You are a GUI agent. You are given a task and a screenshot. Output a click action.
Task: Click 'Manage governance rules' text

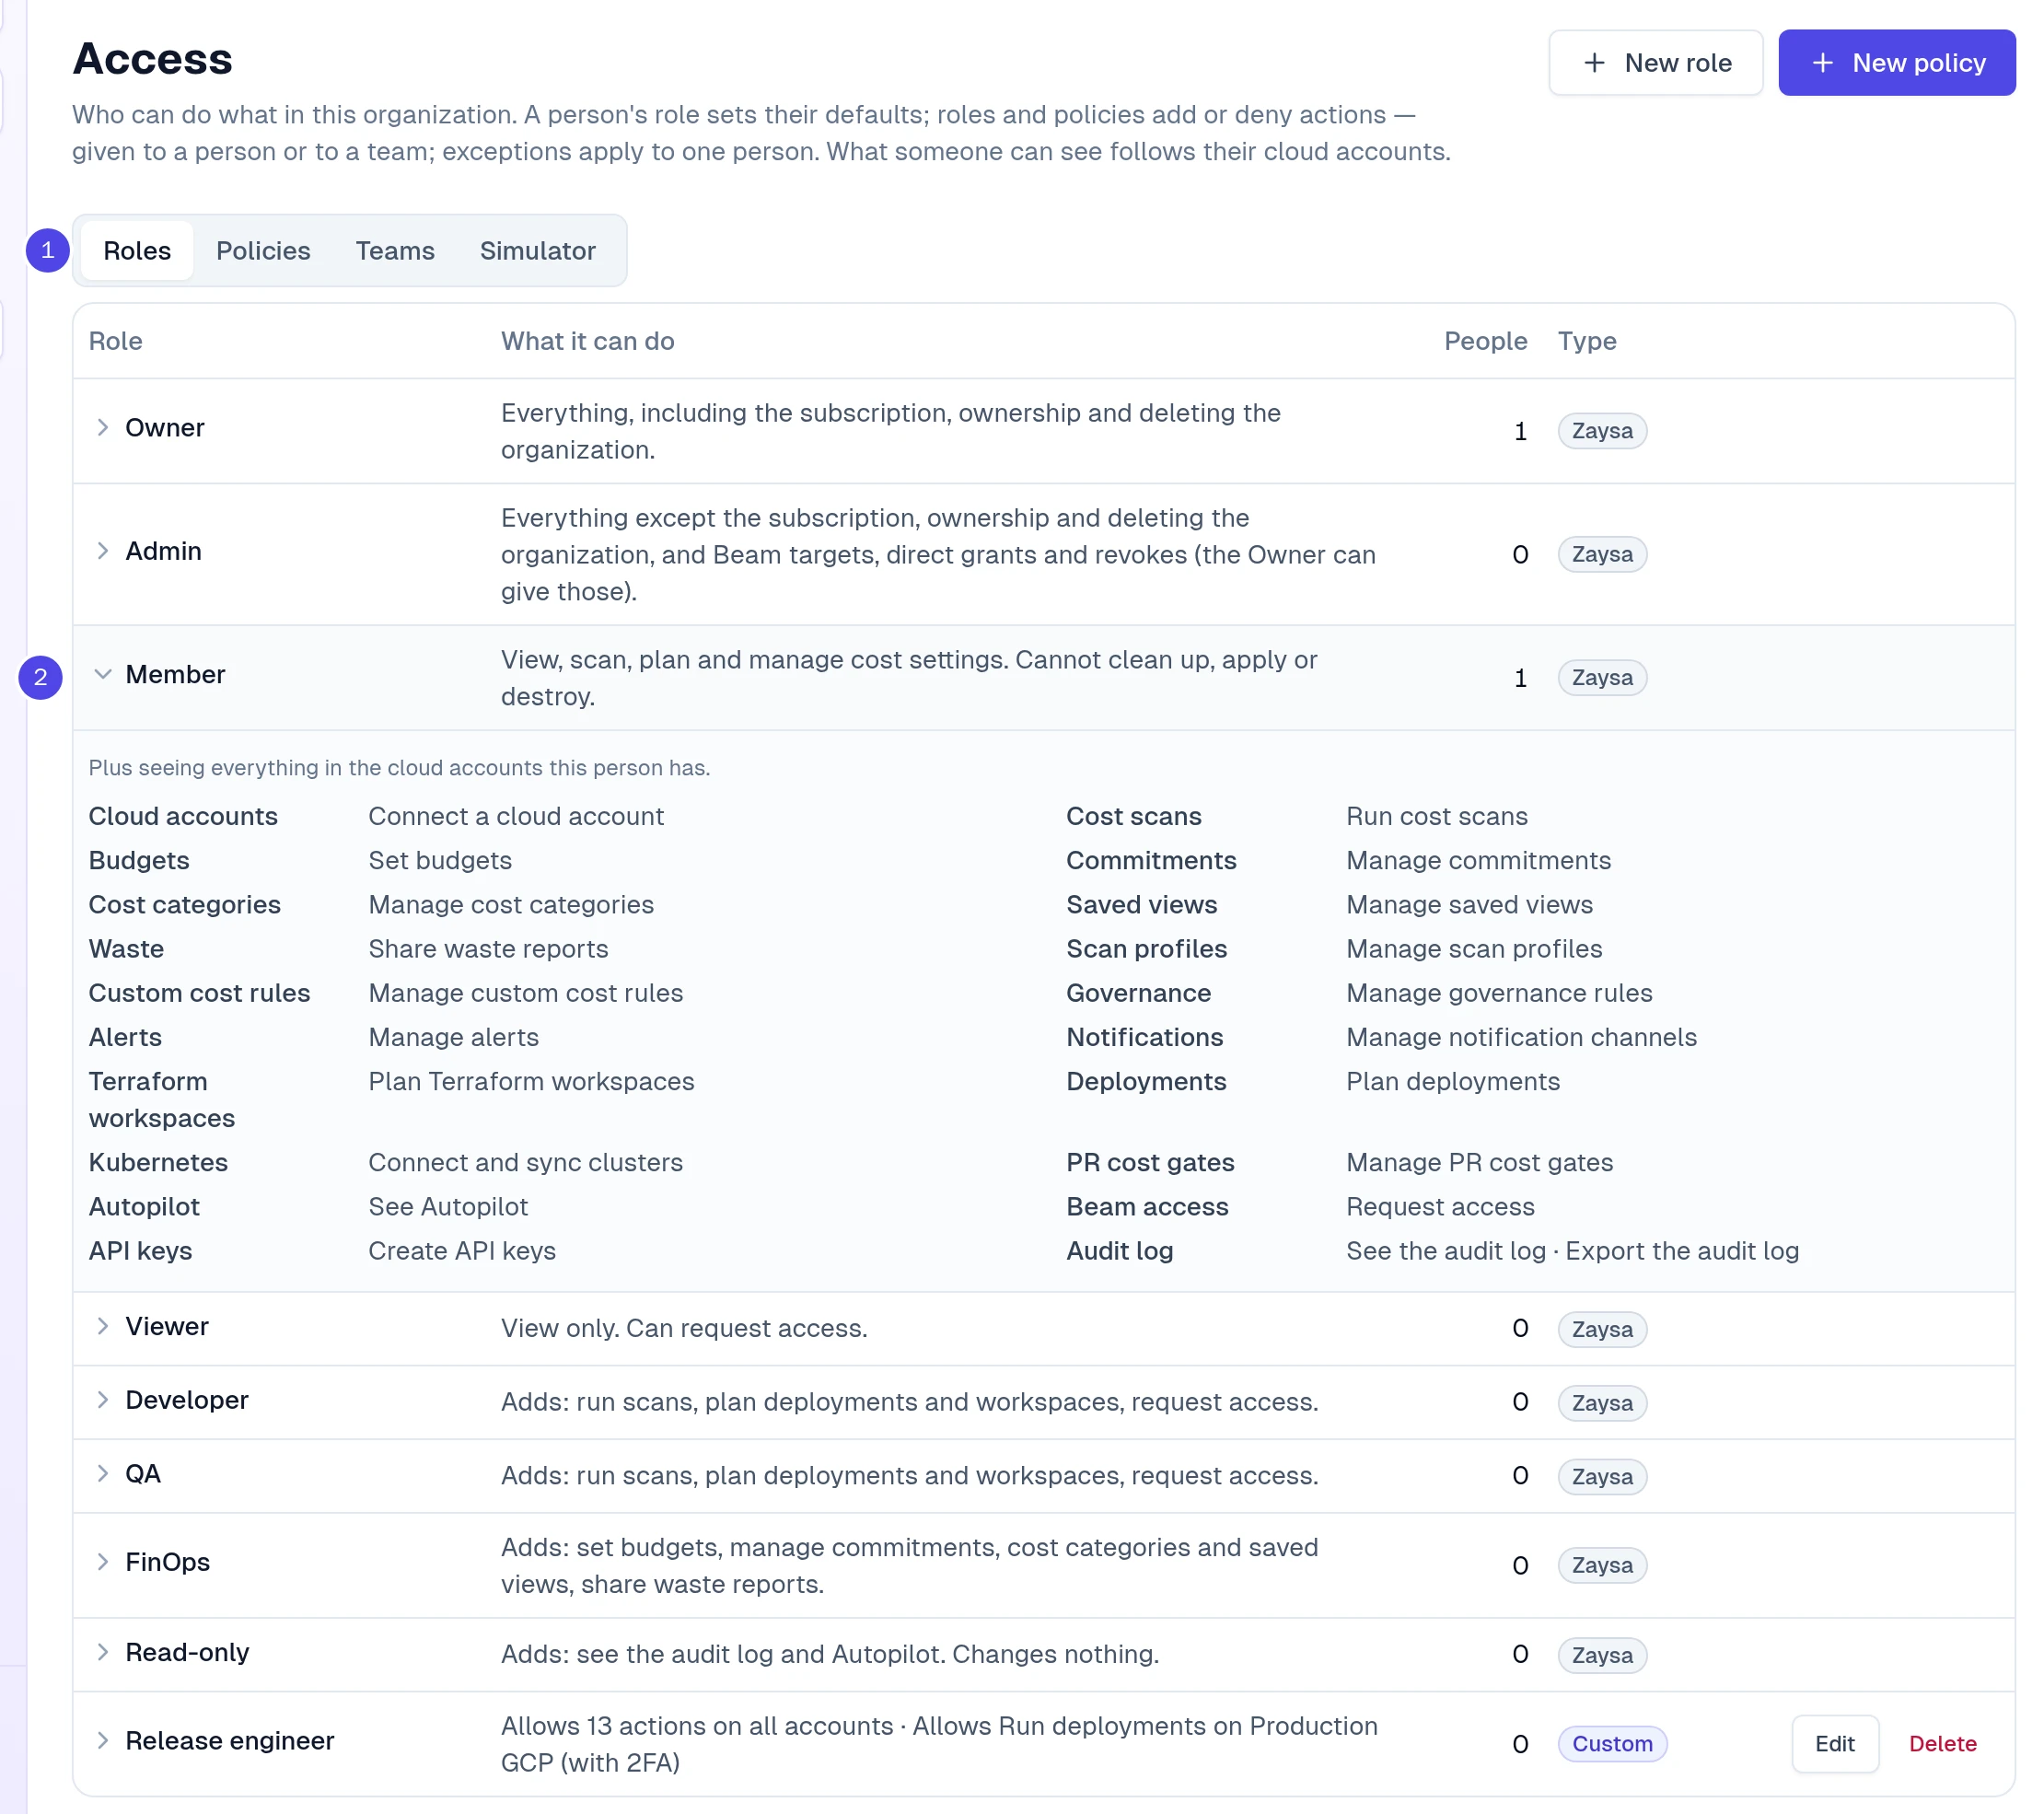1499,994
